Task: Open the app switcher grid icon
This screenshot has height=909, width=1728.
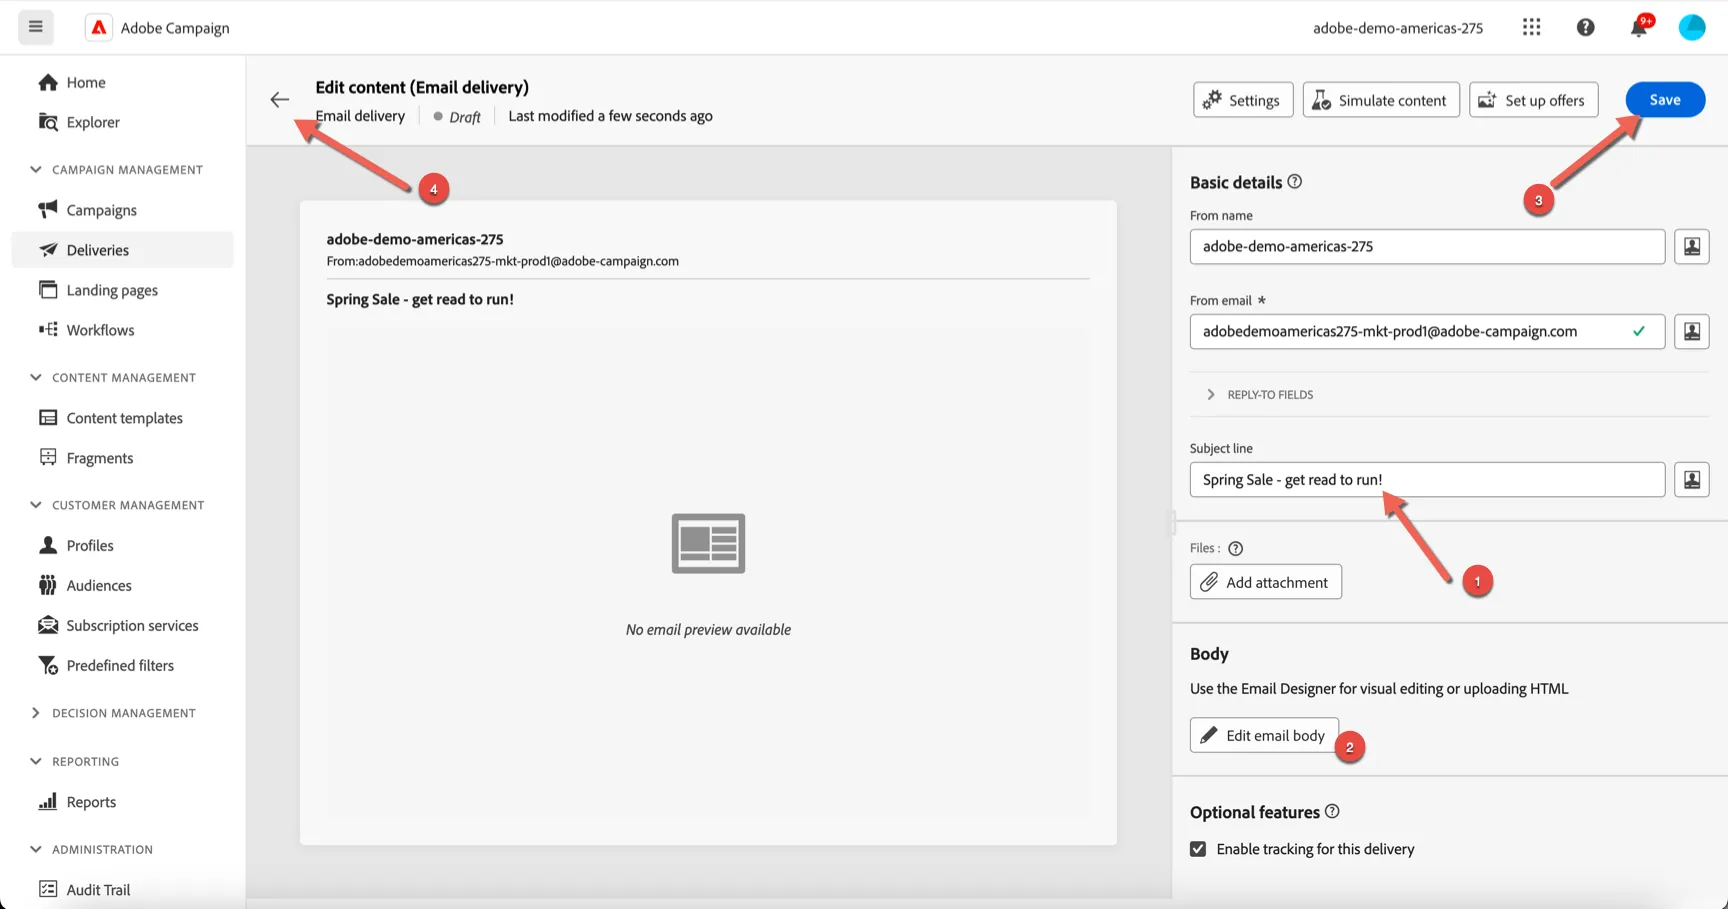Action: 1531,27
